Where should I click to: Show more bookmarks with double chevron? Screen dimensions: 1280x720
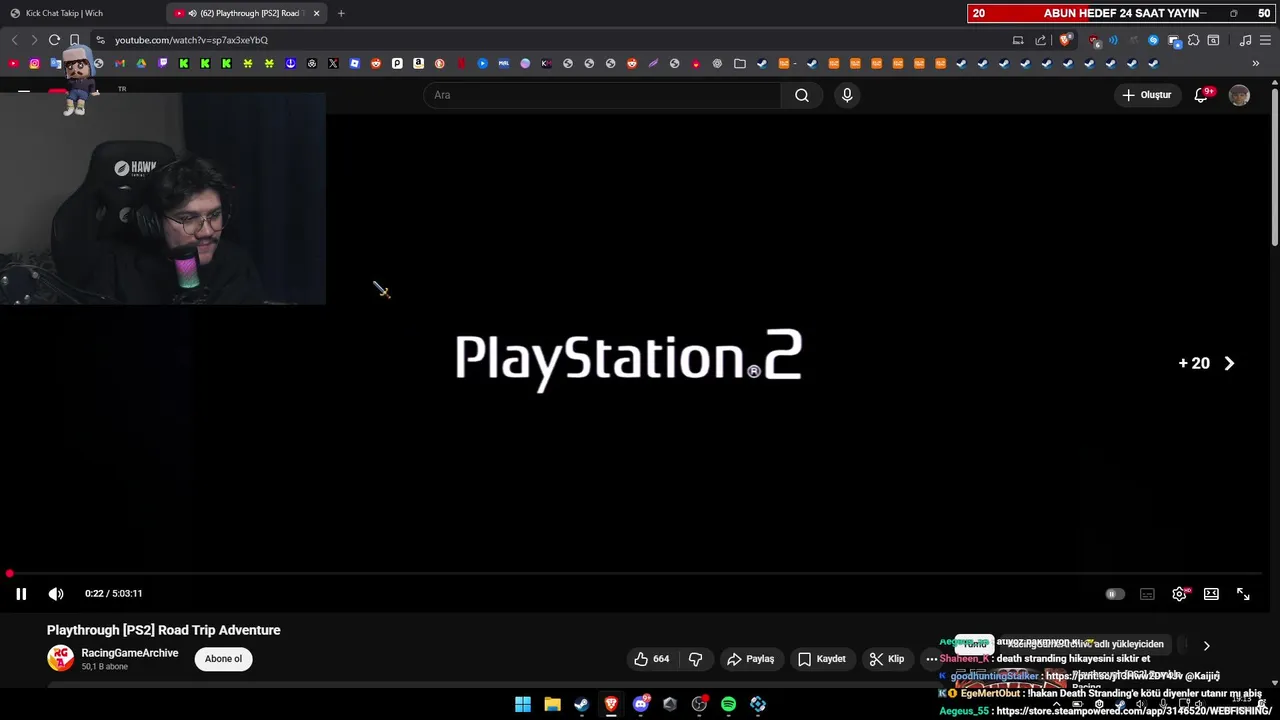pyautogui.click(x=1256, y=64)
